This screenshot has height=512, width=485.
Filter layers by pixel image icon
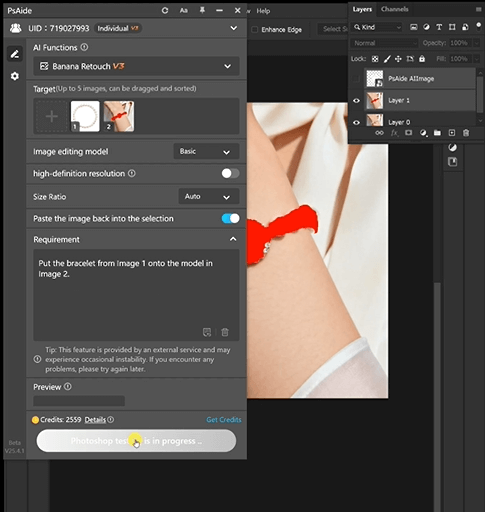413,27
